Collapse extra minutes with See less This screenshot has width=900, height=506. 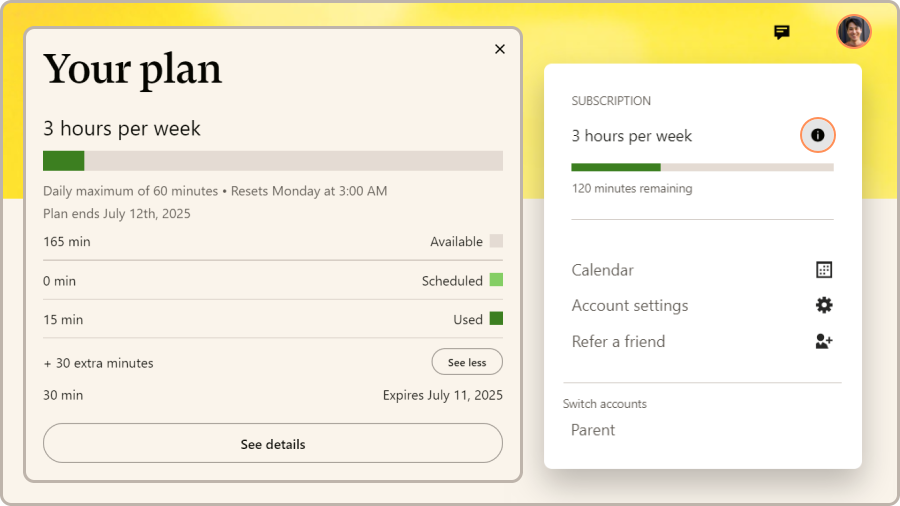467,362
